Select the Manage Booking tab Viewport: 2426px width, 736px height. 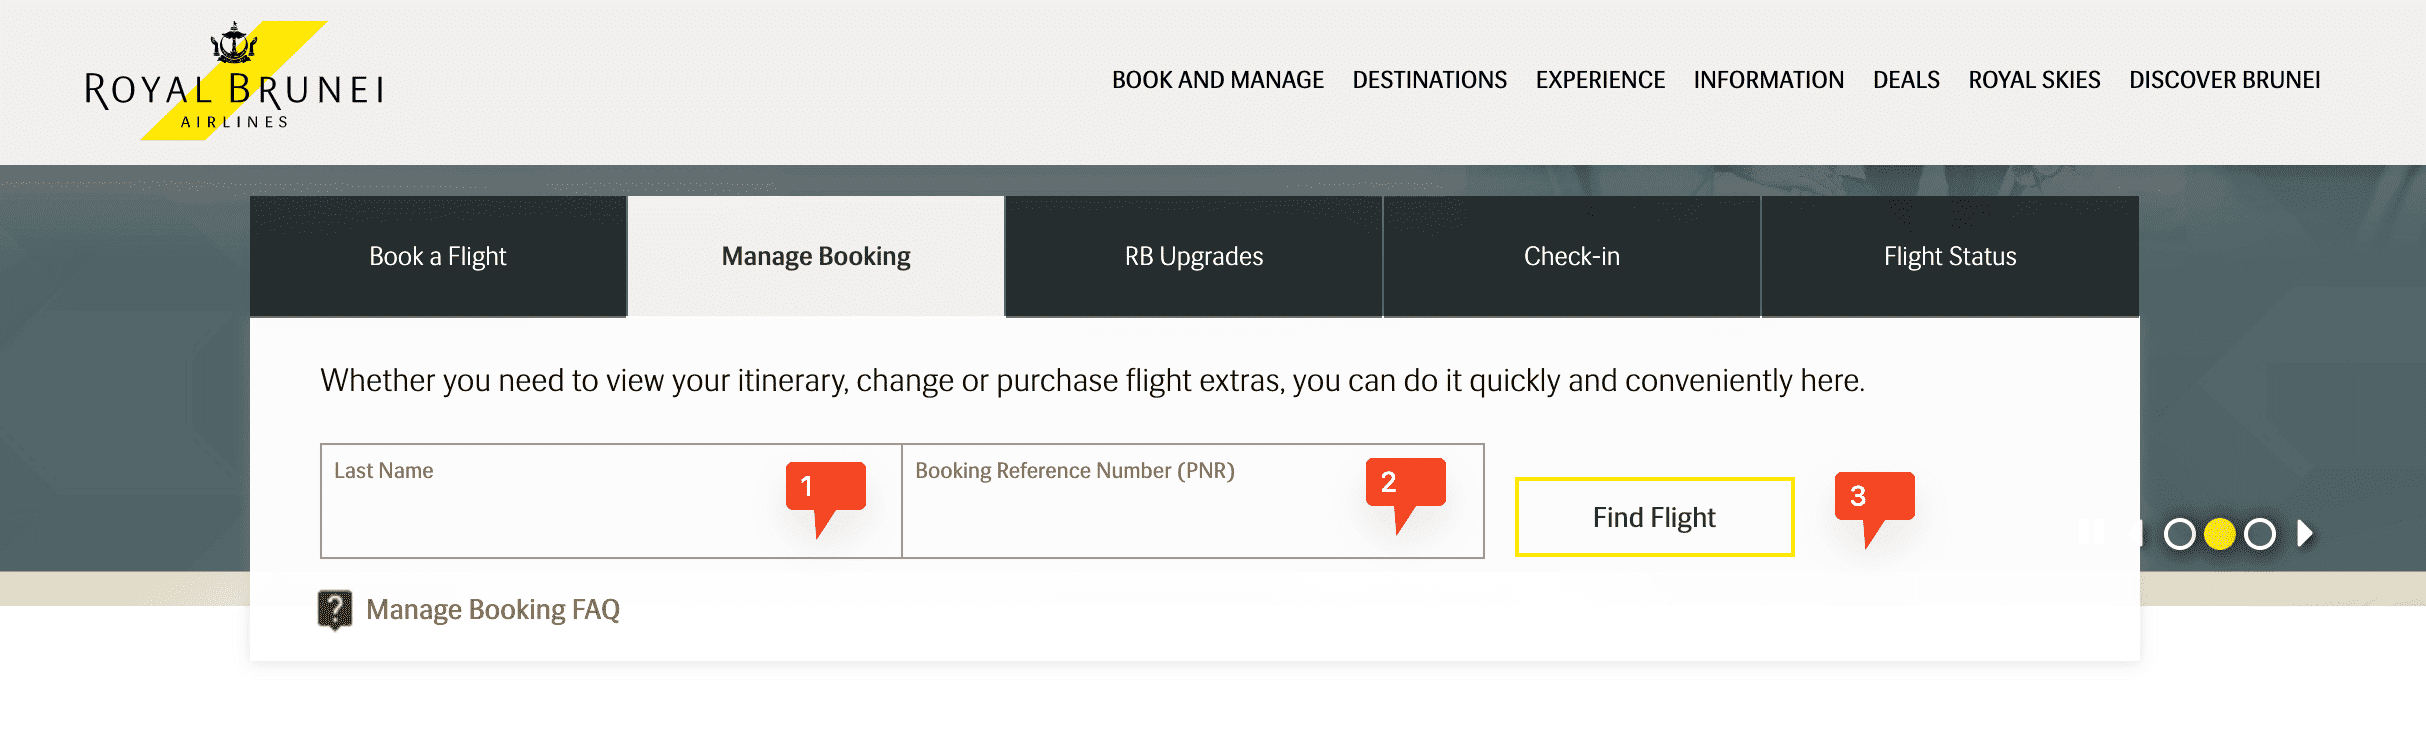tap(816, 257)
